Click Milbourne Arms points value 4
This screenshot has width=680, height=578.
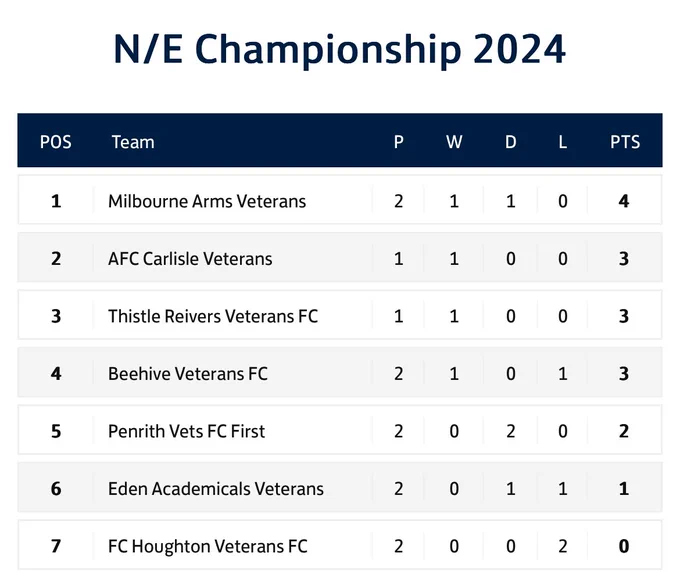pyautogui.click(x=624, y=201)
